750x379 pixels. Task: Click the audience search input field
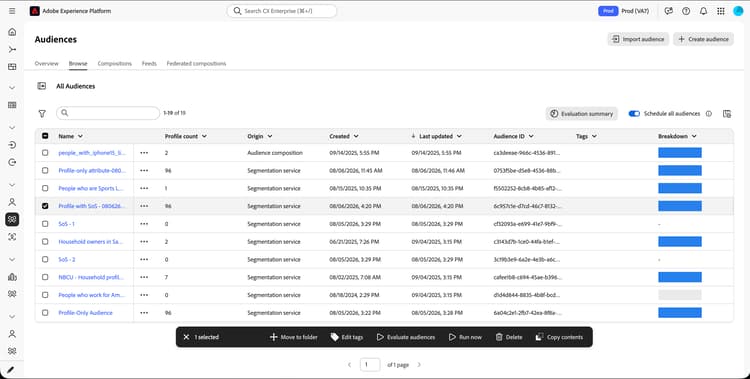coord(108,113)
